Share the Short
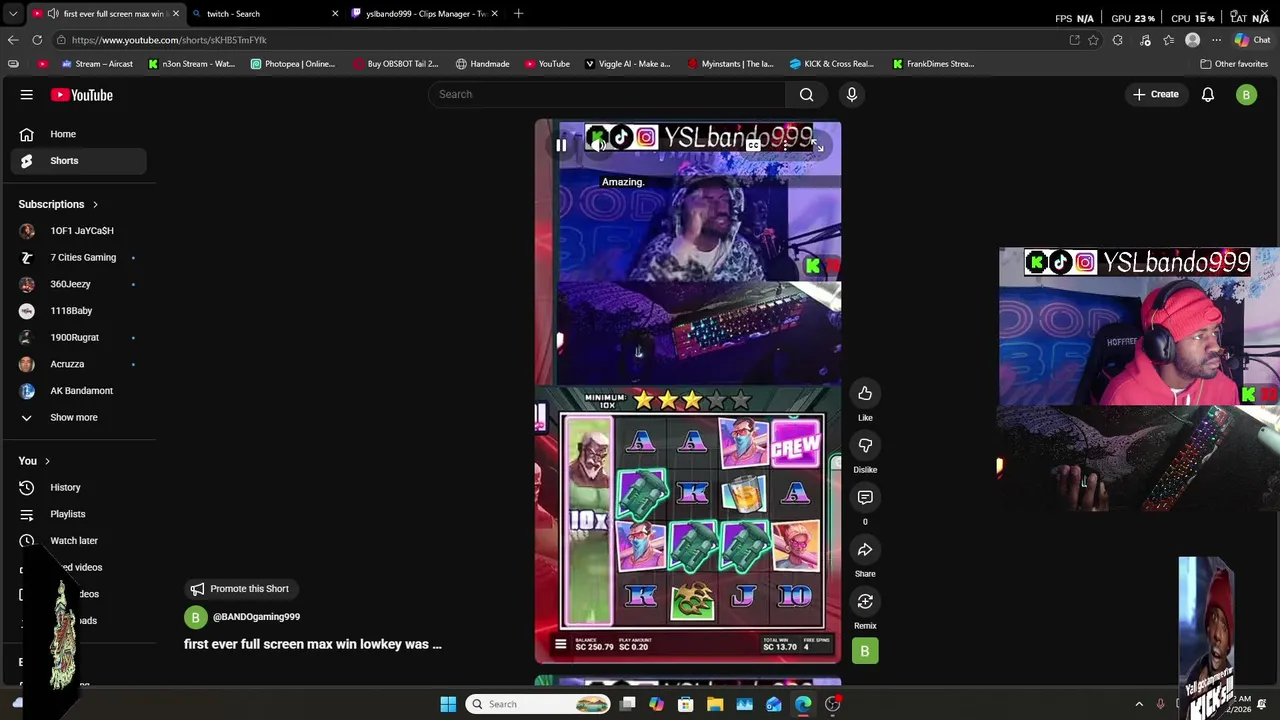 [x=865, y=550]
